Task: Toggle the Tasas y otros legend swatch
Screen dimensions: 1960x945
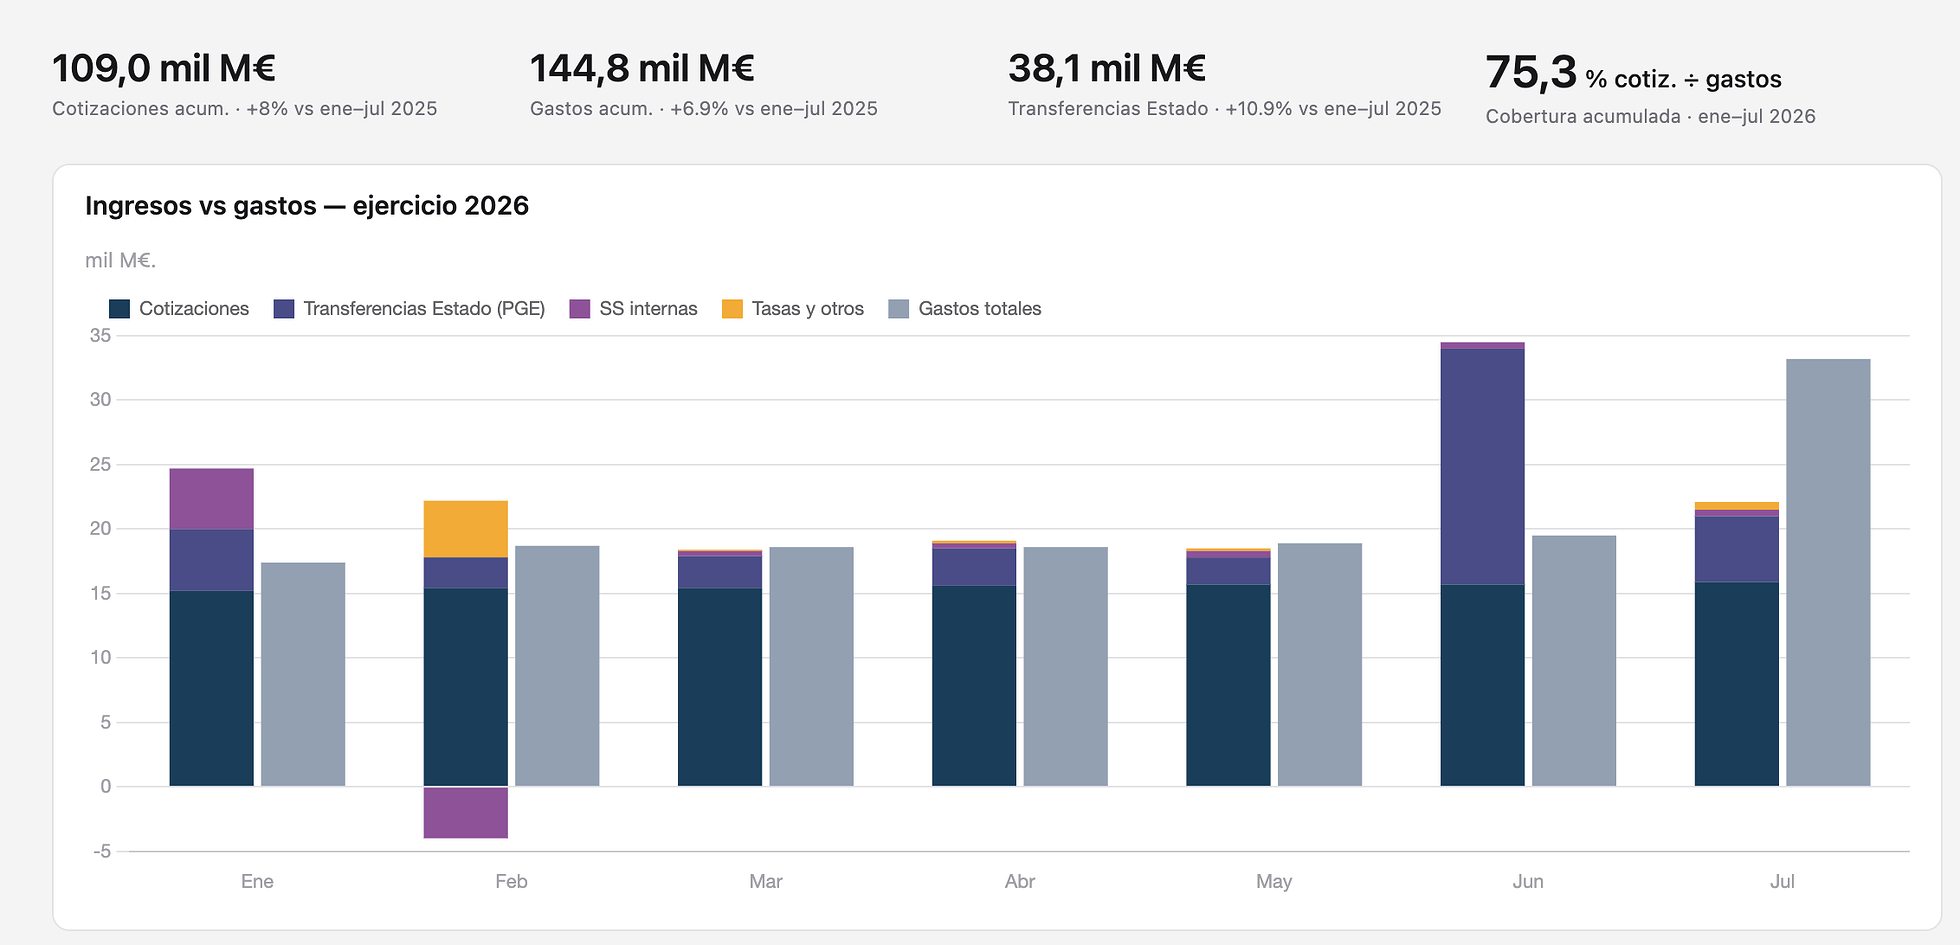Action: tap(733, 309)
